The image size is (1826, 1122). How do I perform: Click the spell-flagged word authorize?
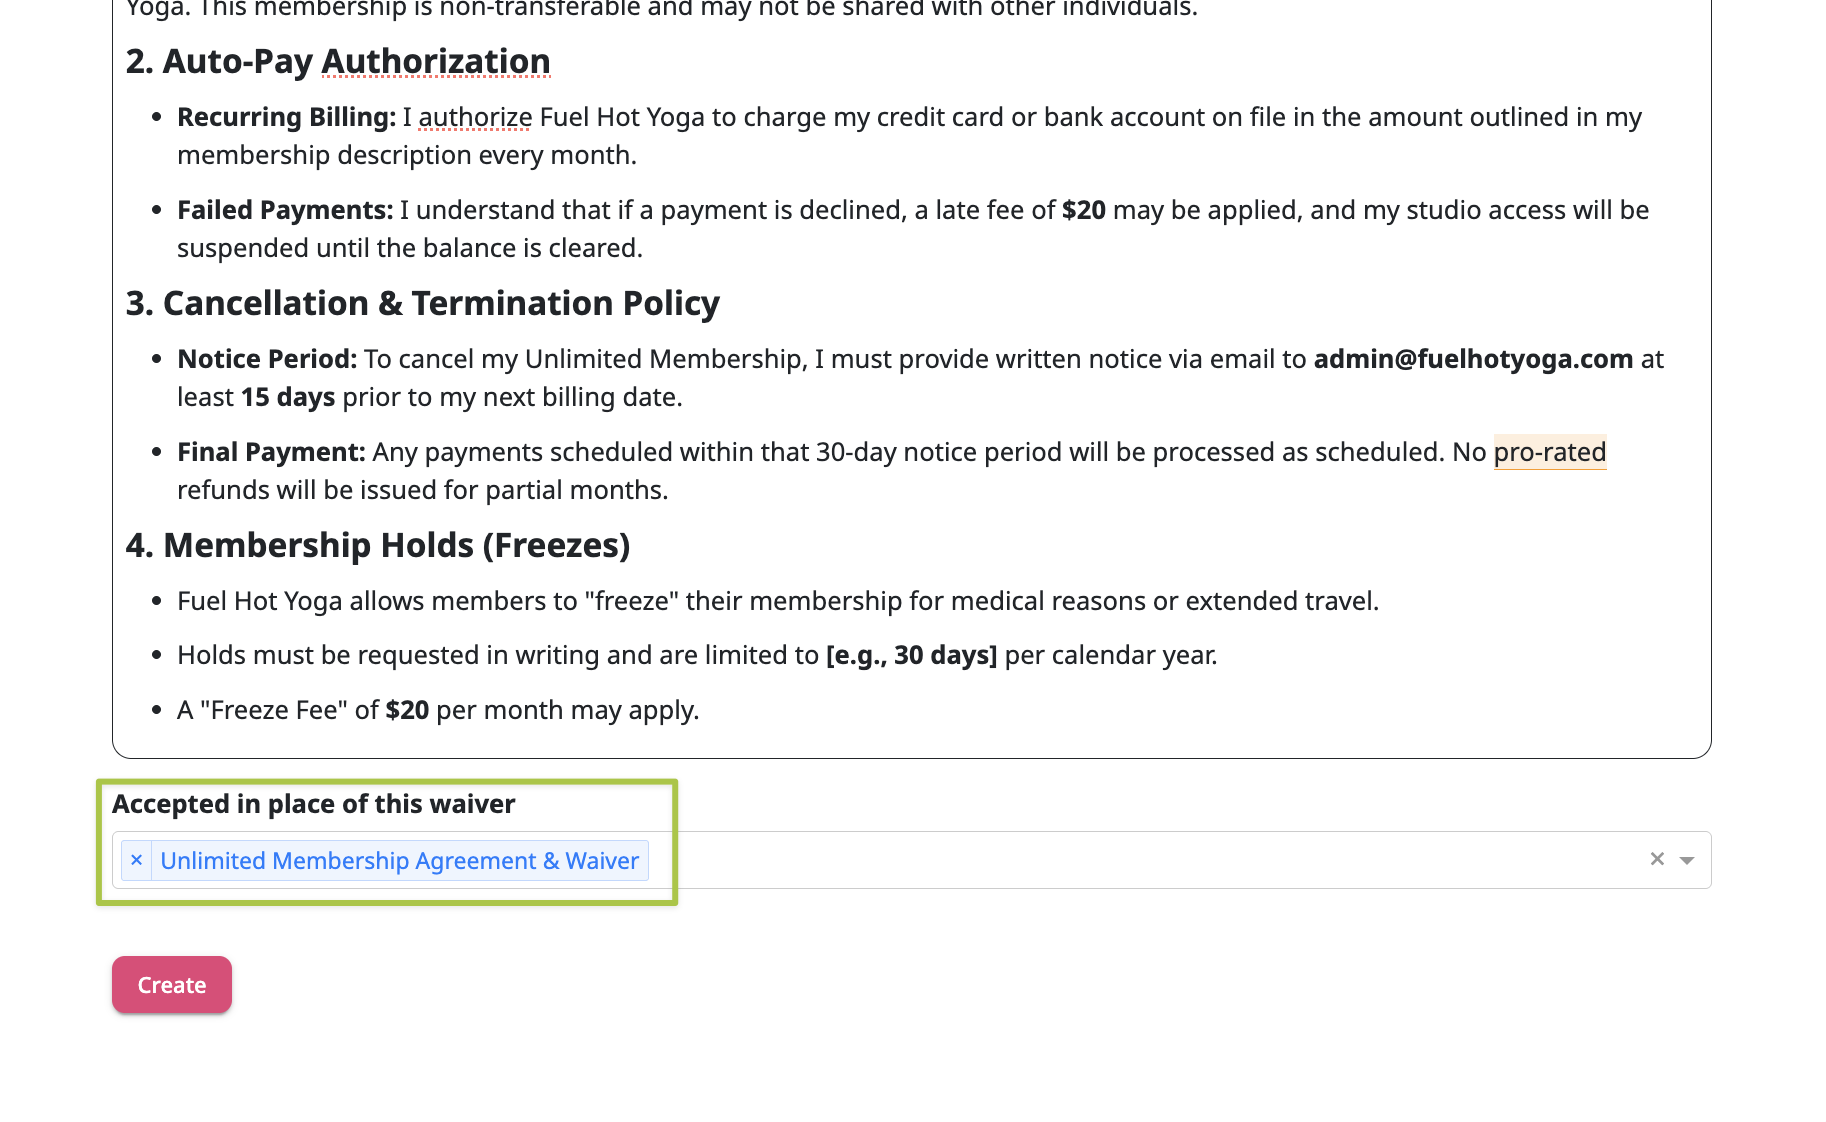point(475,117)
